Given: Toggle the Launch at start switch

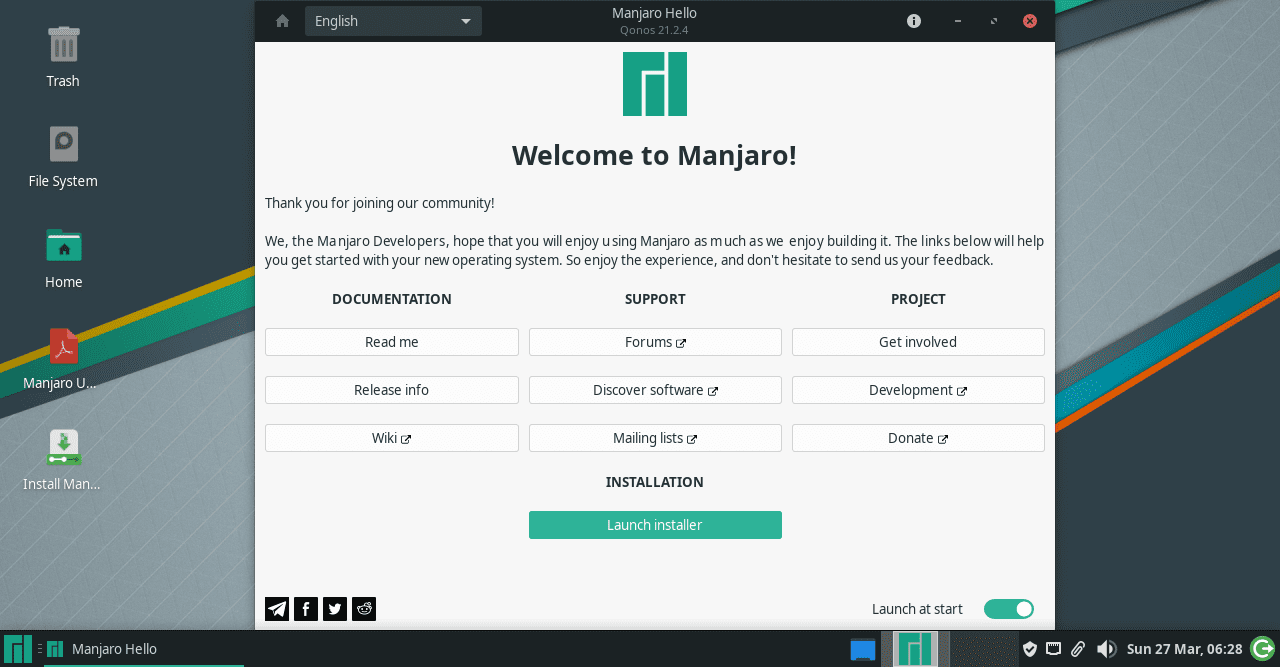Looking at the screenshot, I should pyautogui.click(x=1009, y=609).
